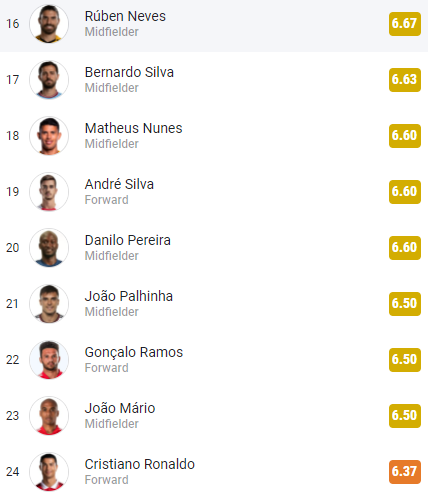The image size is (428, 495).
Task: Click the Rúben Neves name link
Action: pos(125,16)
